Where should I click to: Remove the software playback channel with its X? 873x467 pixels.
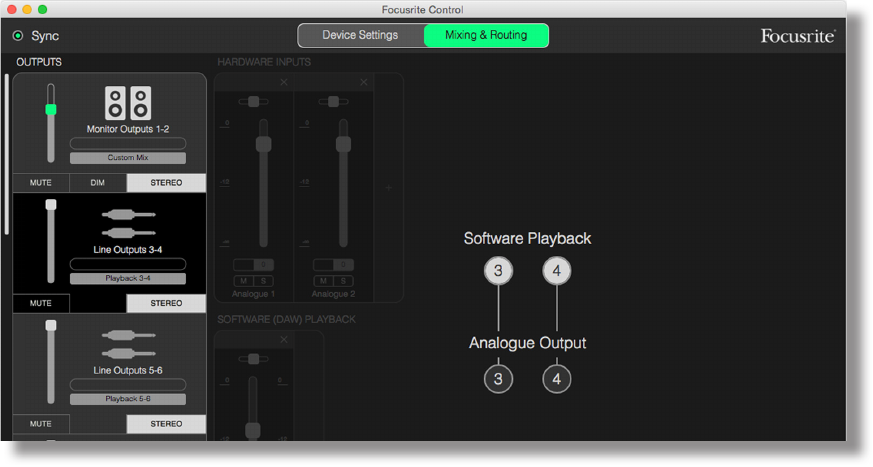pyautogui.click(x=284, y=340)
